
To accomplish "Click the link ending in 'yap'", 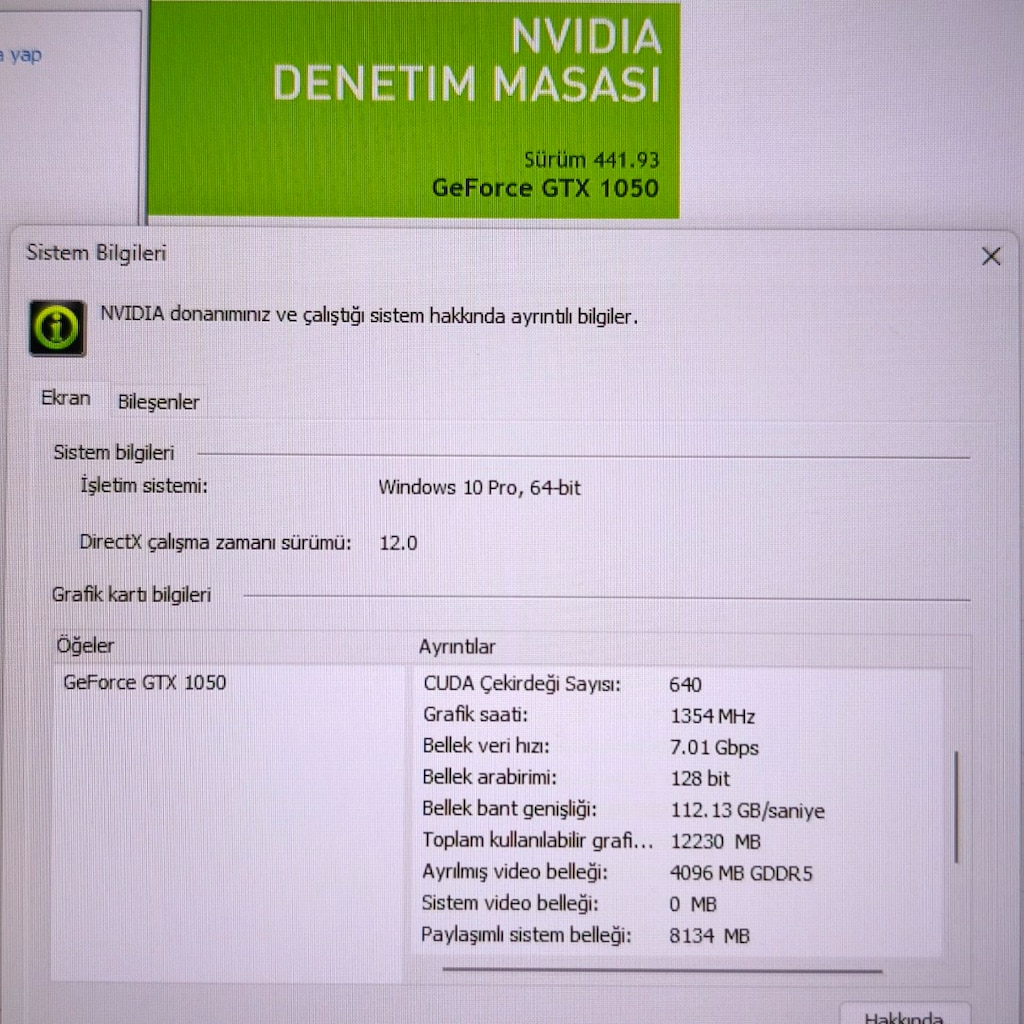I will tap(22, 55).
